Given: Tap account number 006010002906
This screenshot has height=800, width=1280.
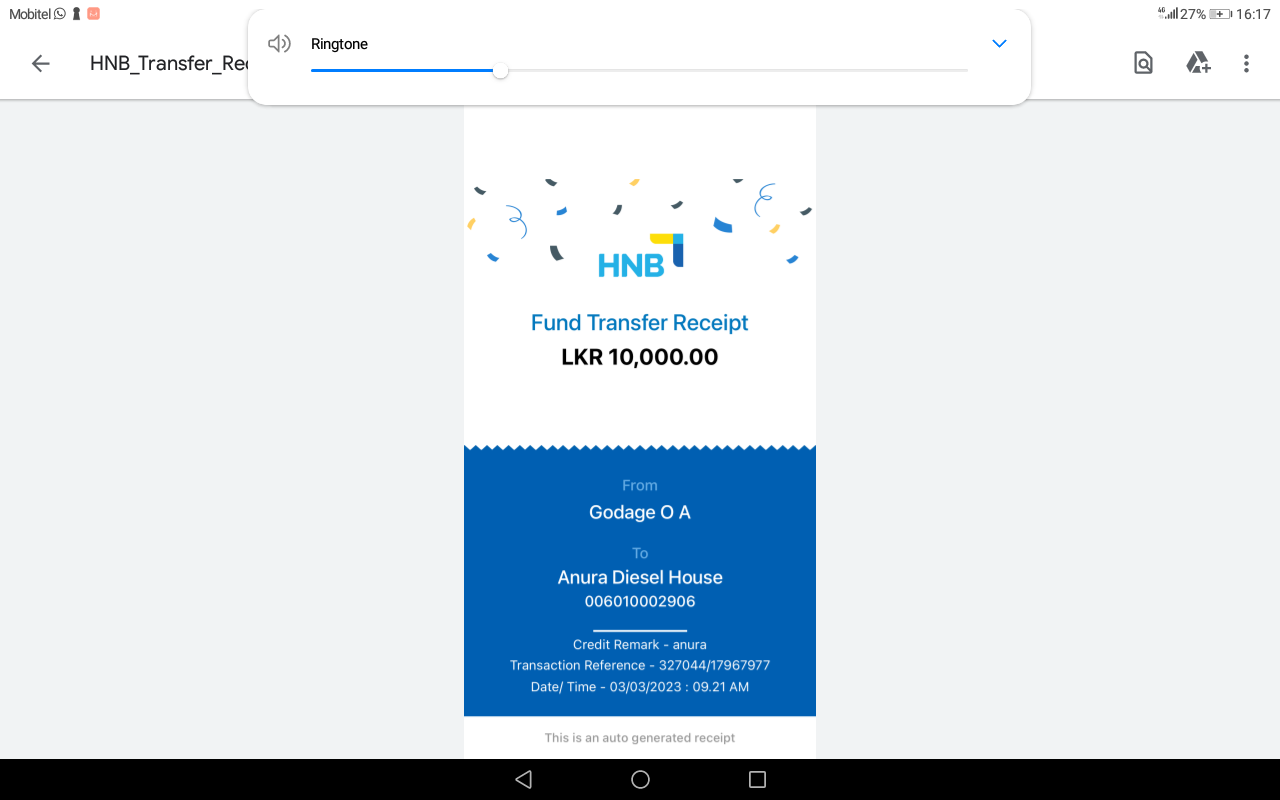Looking at the screenshot, I should point(639,602).
